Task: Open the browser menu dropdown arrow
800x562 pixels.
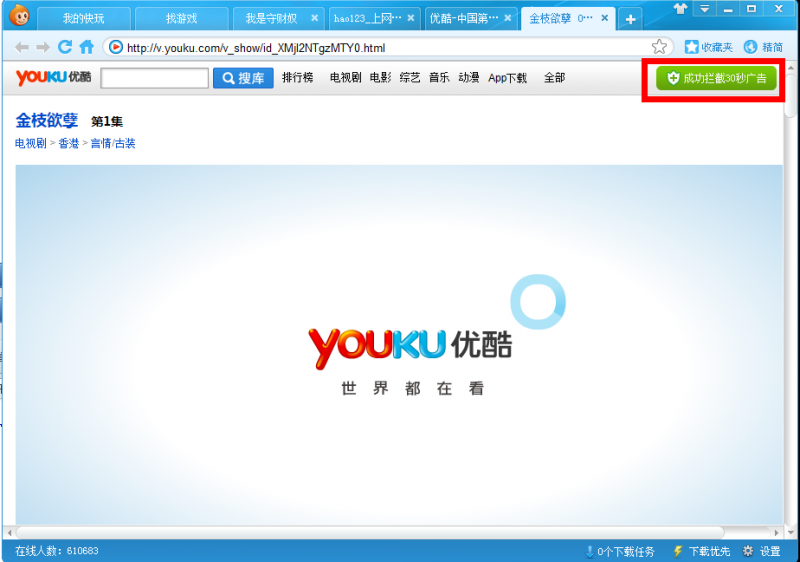Action: [705, 9]
